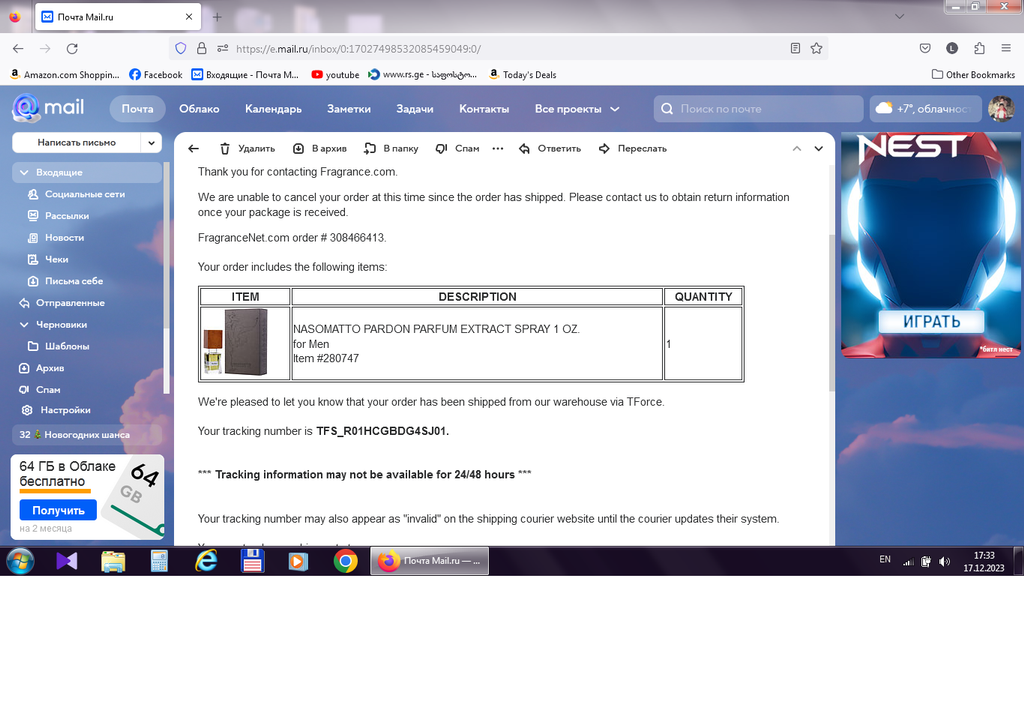Open the Facebook bookmark
This screenshot has height=717, width=1024.
pyautogui.click(x=155, y=74)
